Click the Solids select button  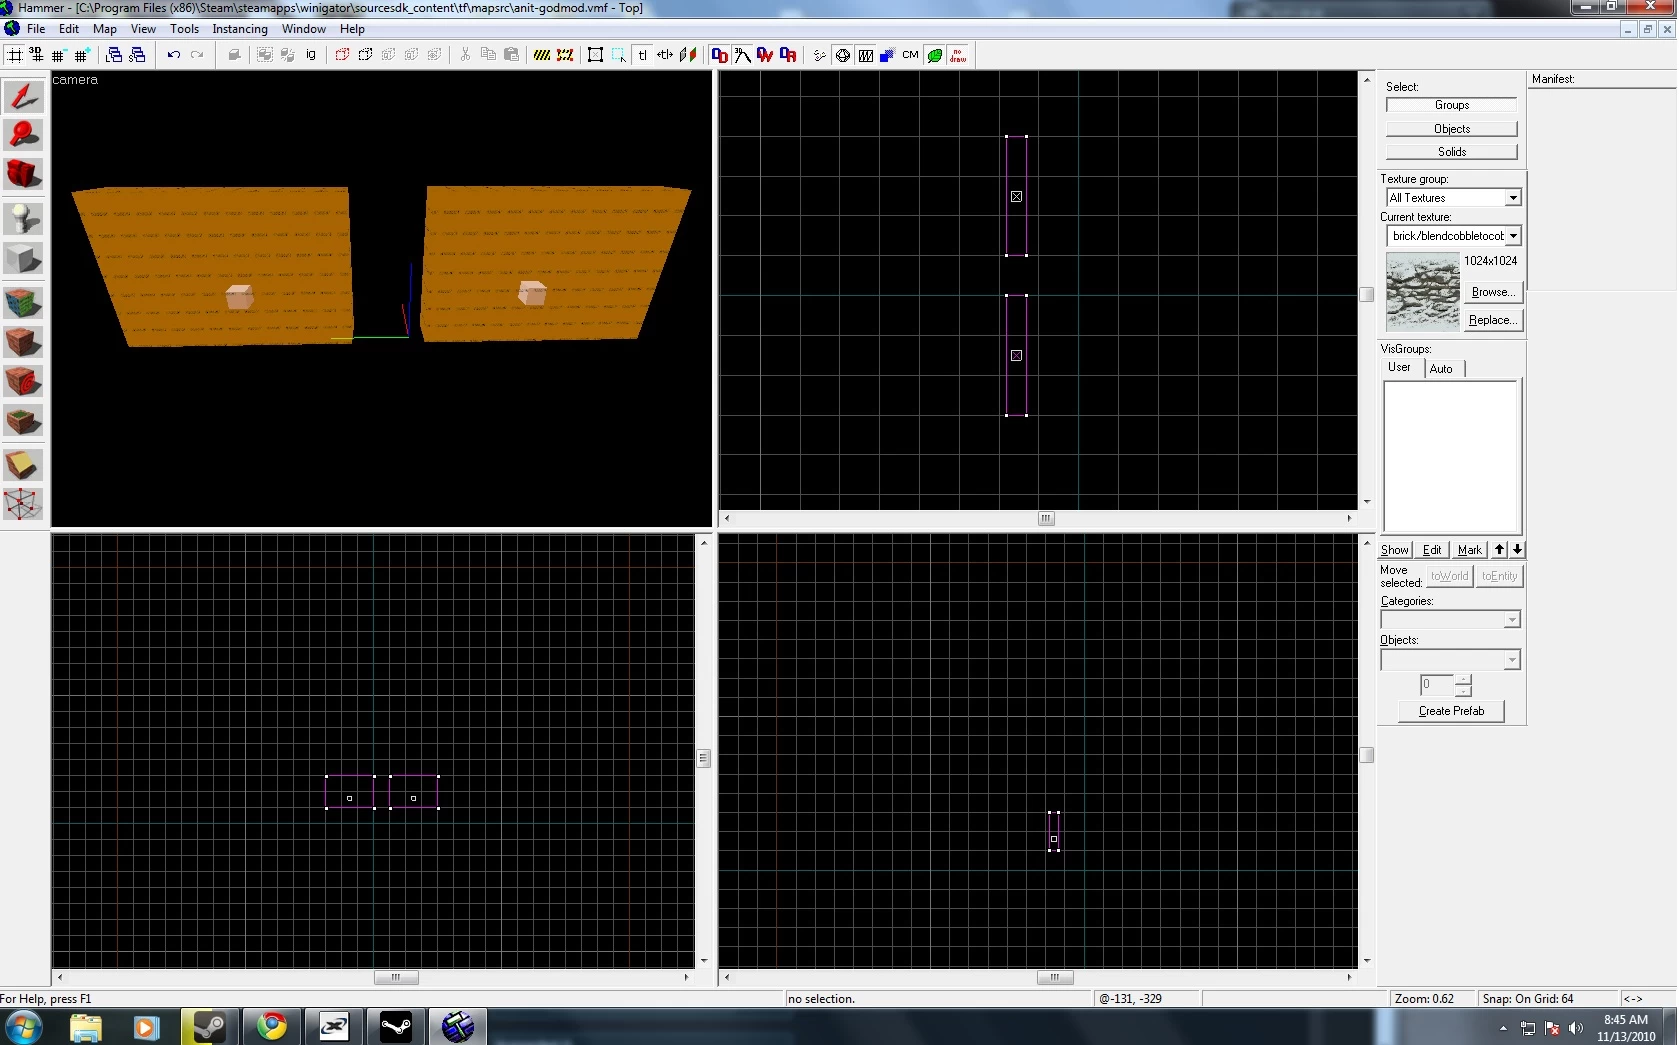[1452, 152]
